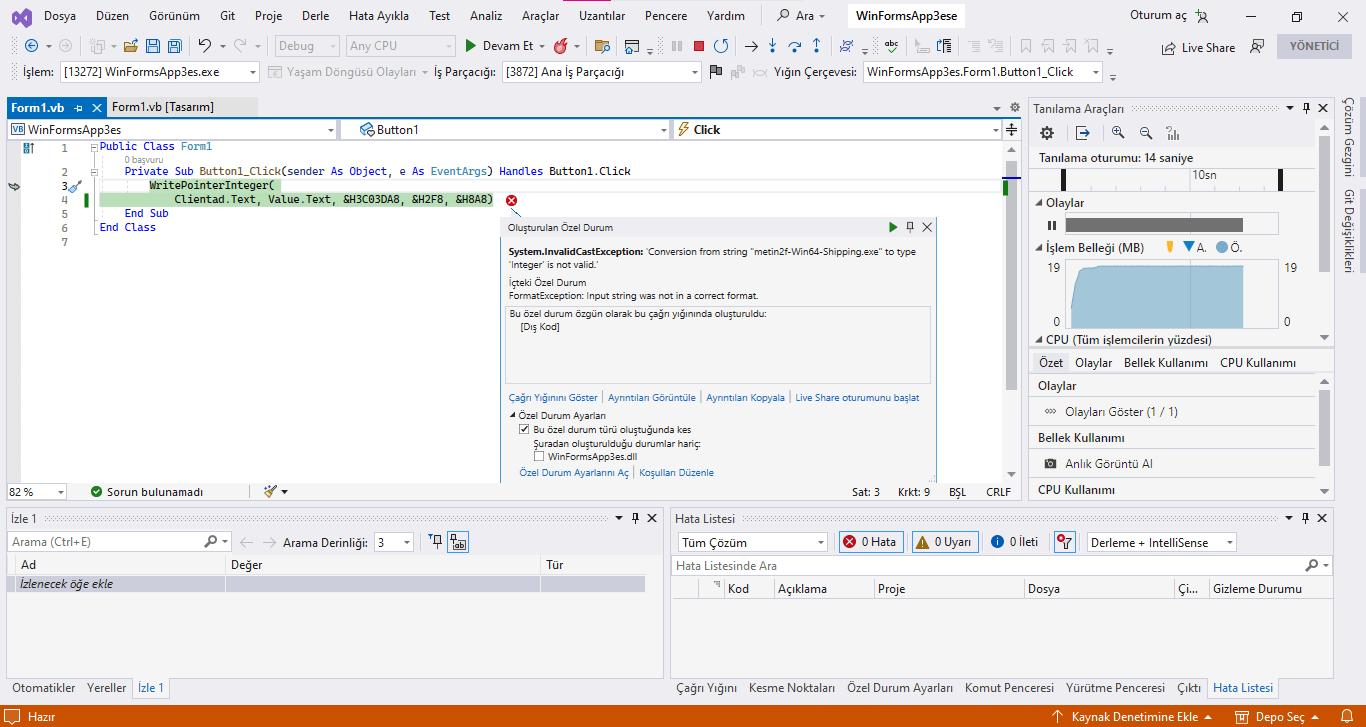The image size is (1366, 727).
Task: Switch to the Yereller tab
Action: pos(107,688)
